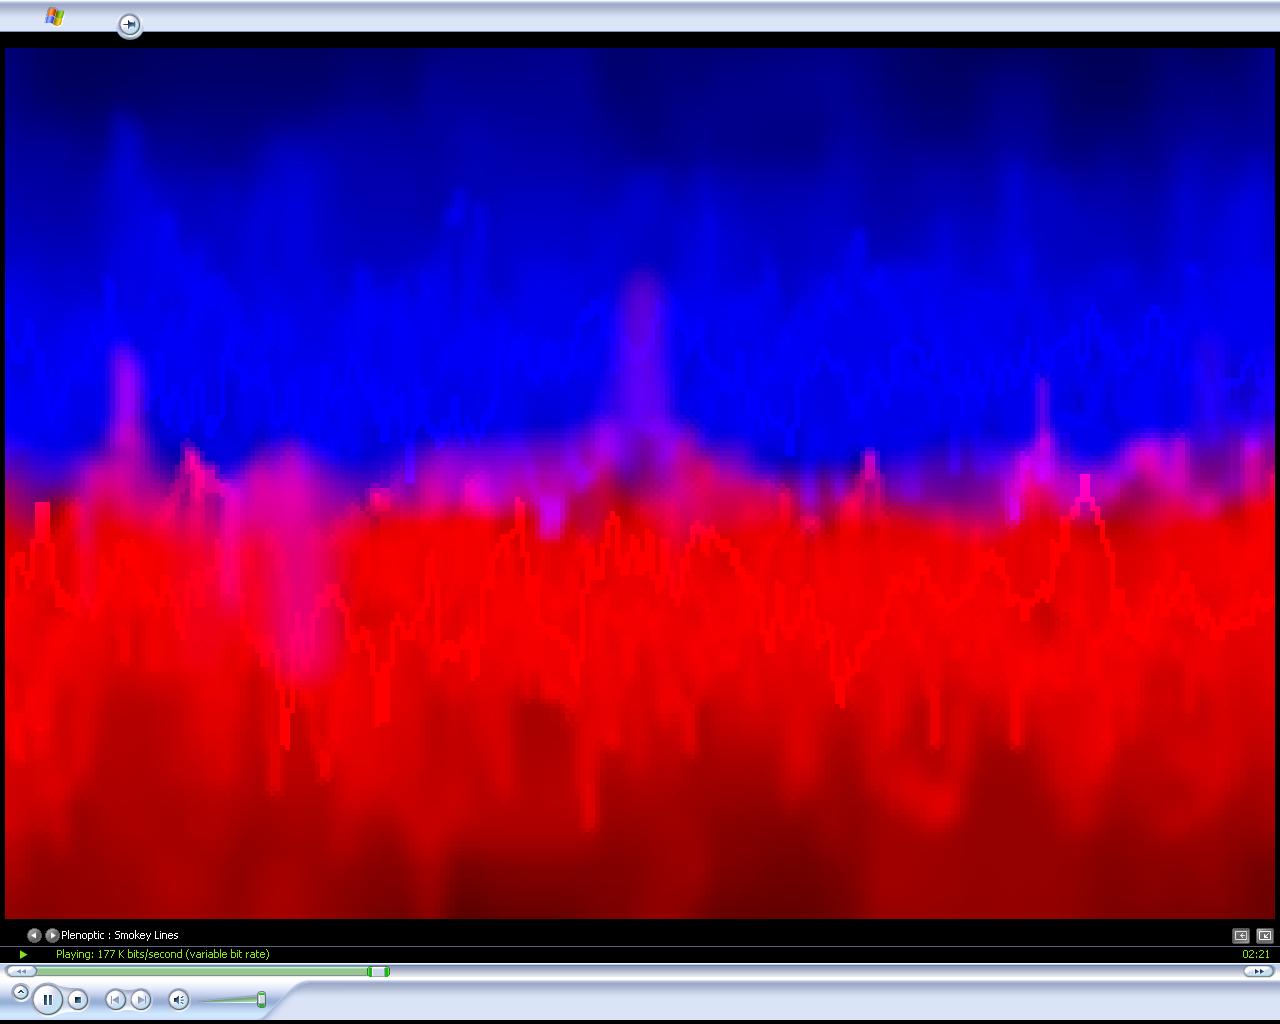Skip to the next track
The height and width of the screenshot is (1024, 1280).
tap(139, 999)
